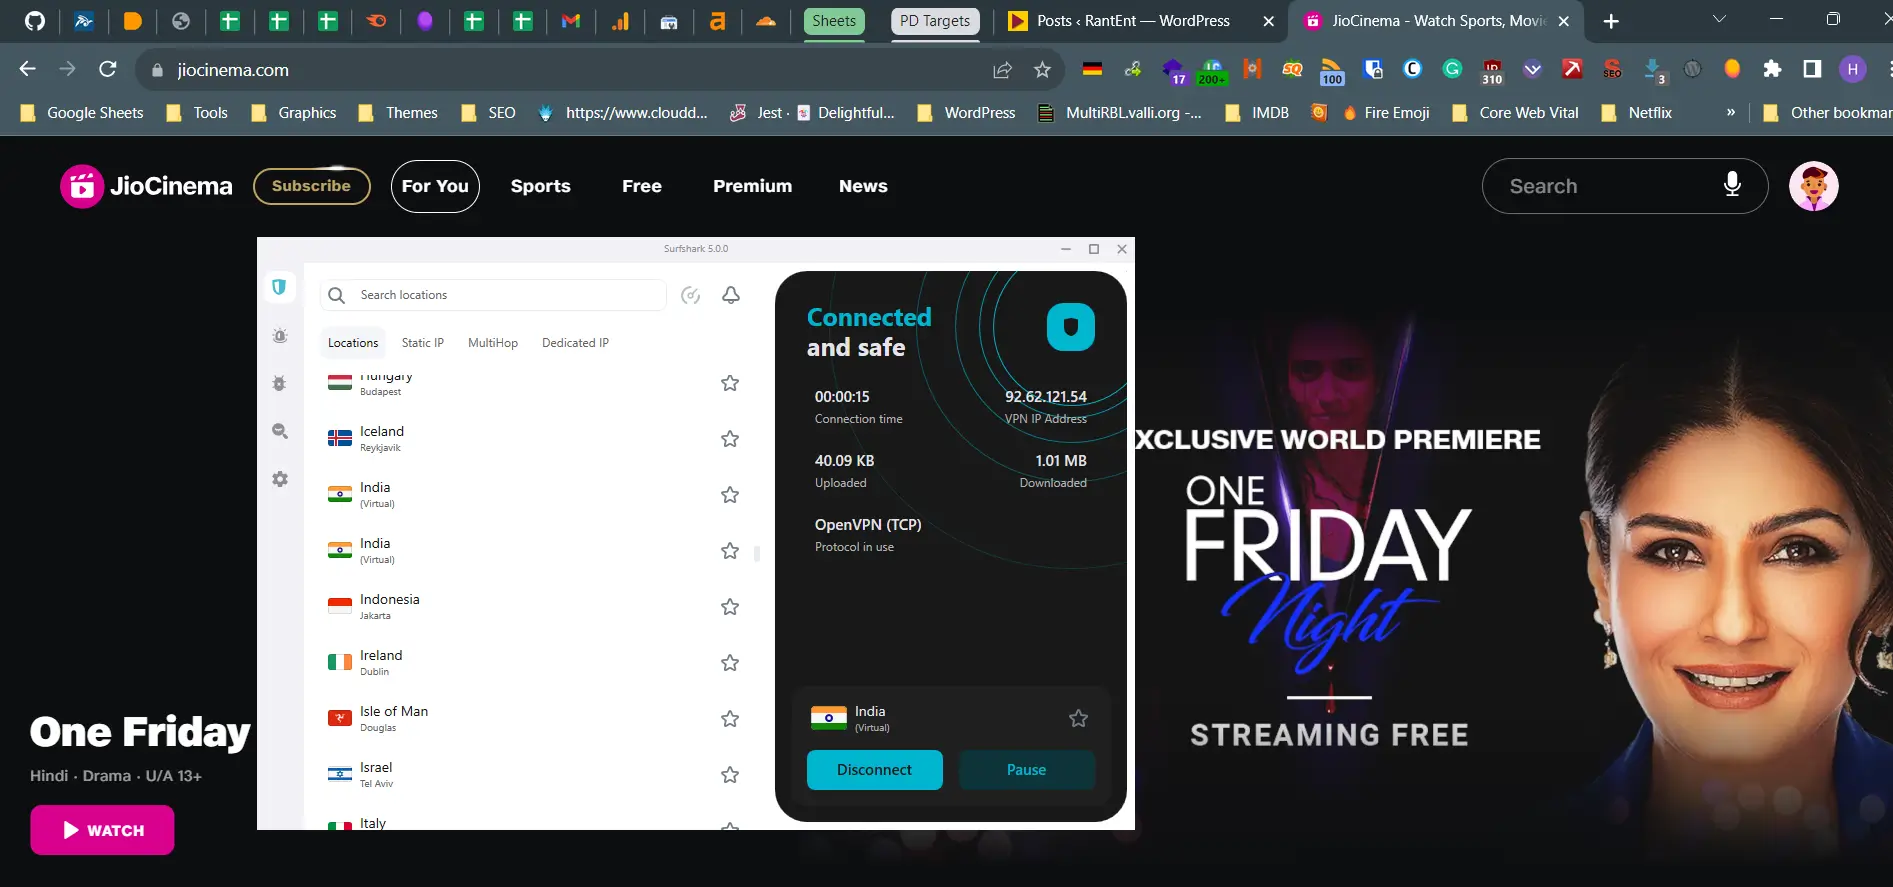Switch to the MultiHop tab
Image resolution: width=1893 pixels, height=887 pixels.
(x=493, y=343)
